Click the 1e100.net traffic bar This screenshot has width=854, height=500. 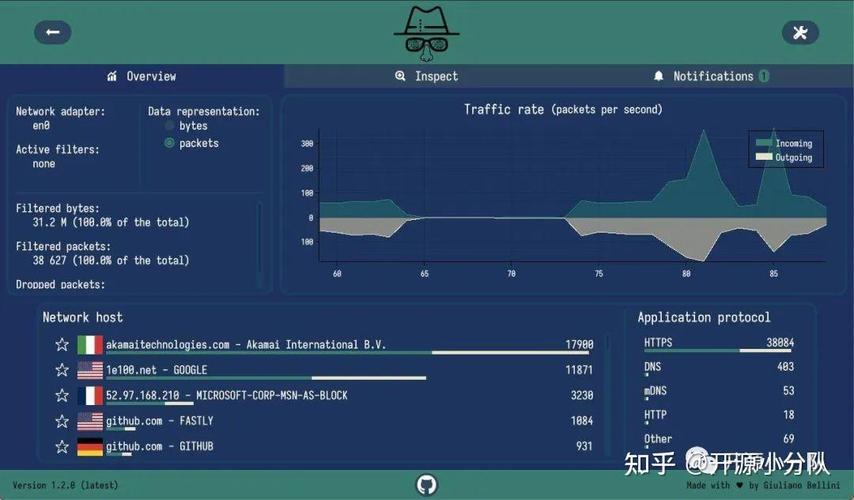point(266,378)
